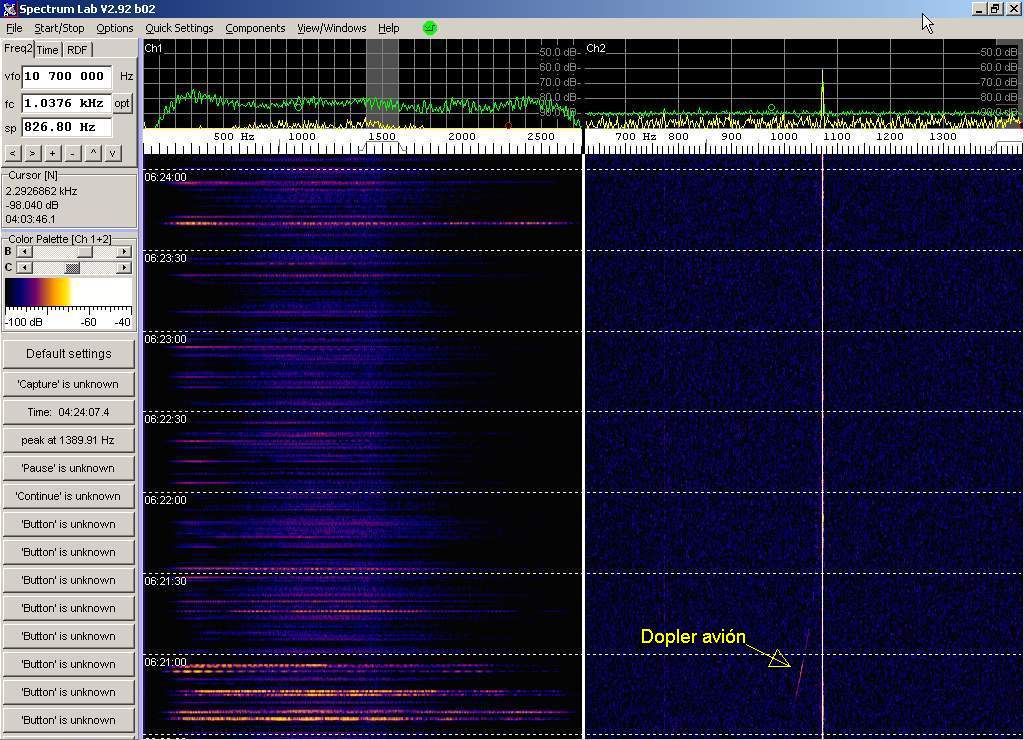Click the brightness B slider's right arrow

pos(124,252)
